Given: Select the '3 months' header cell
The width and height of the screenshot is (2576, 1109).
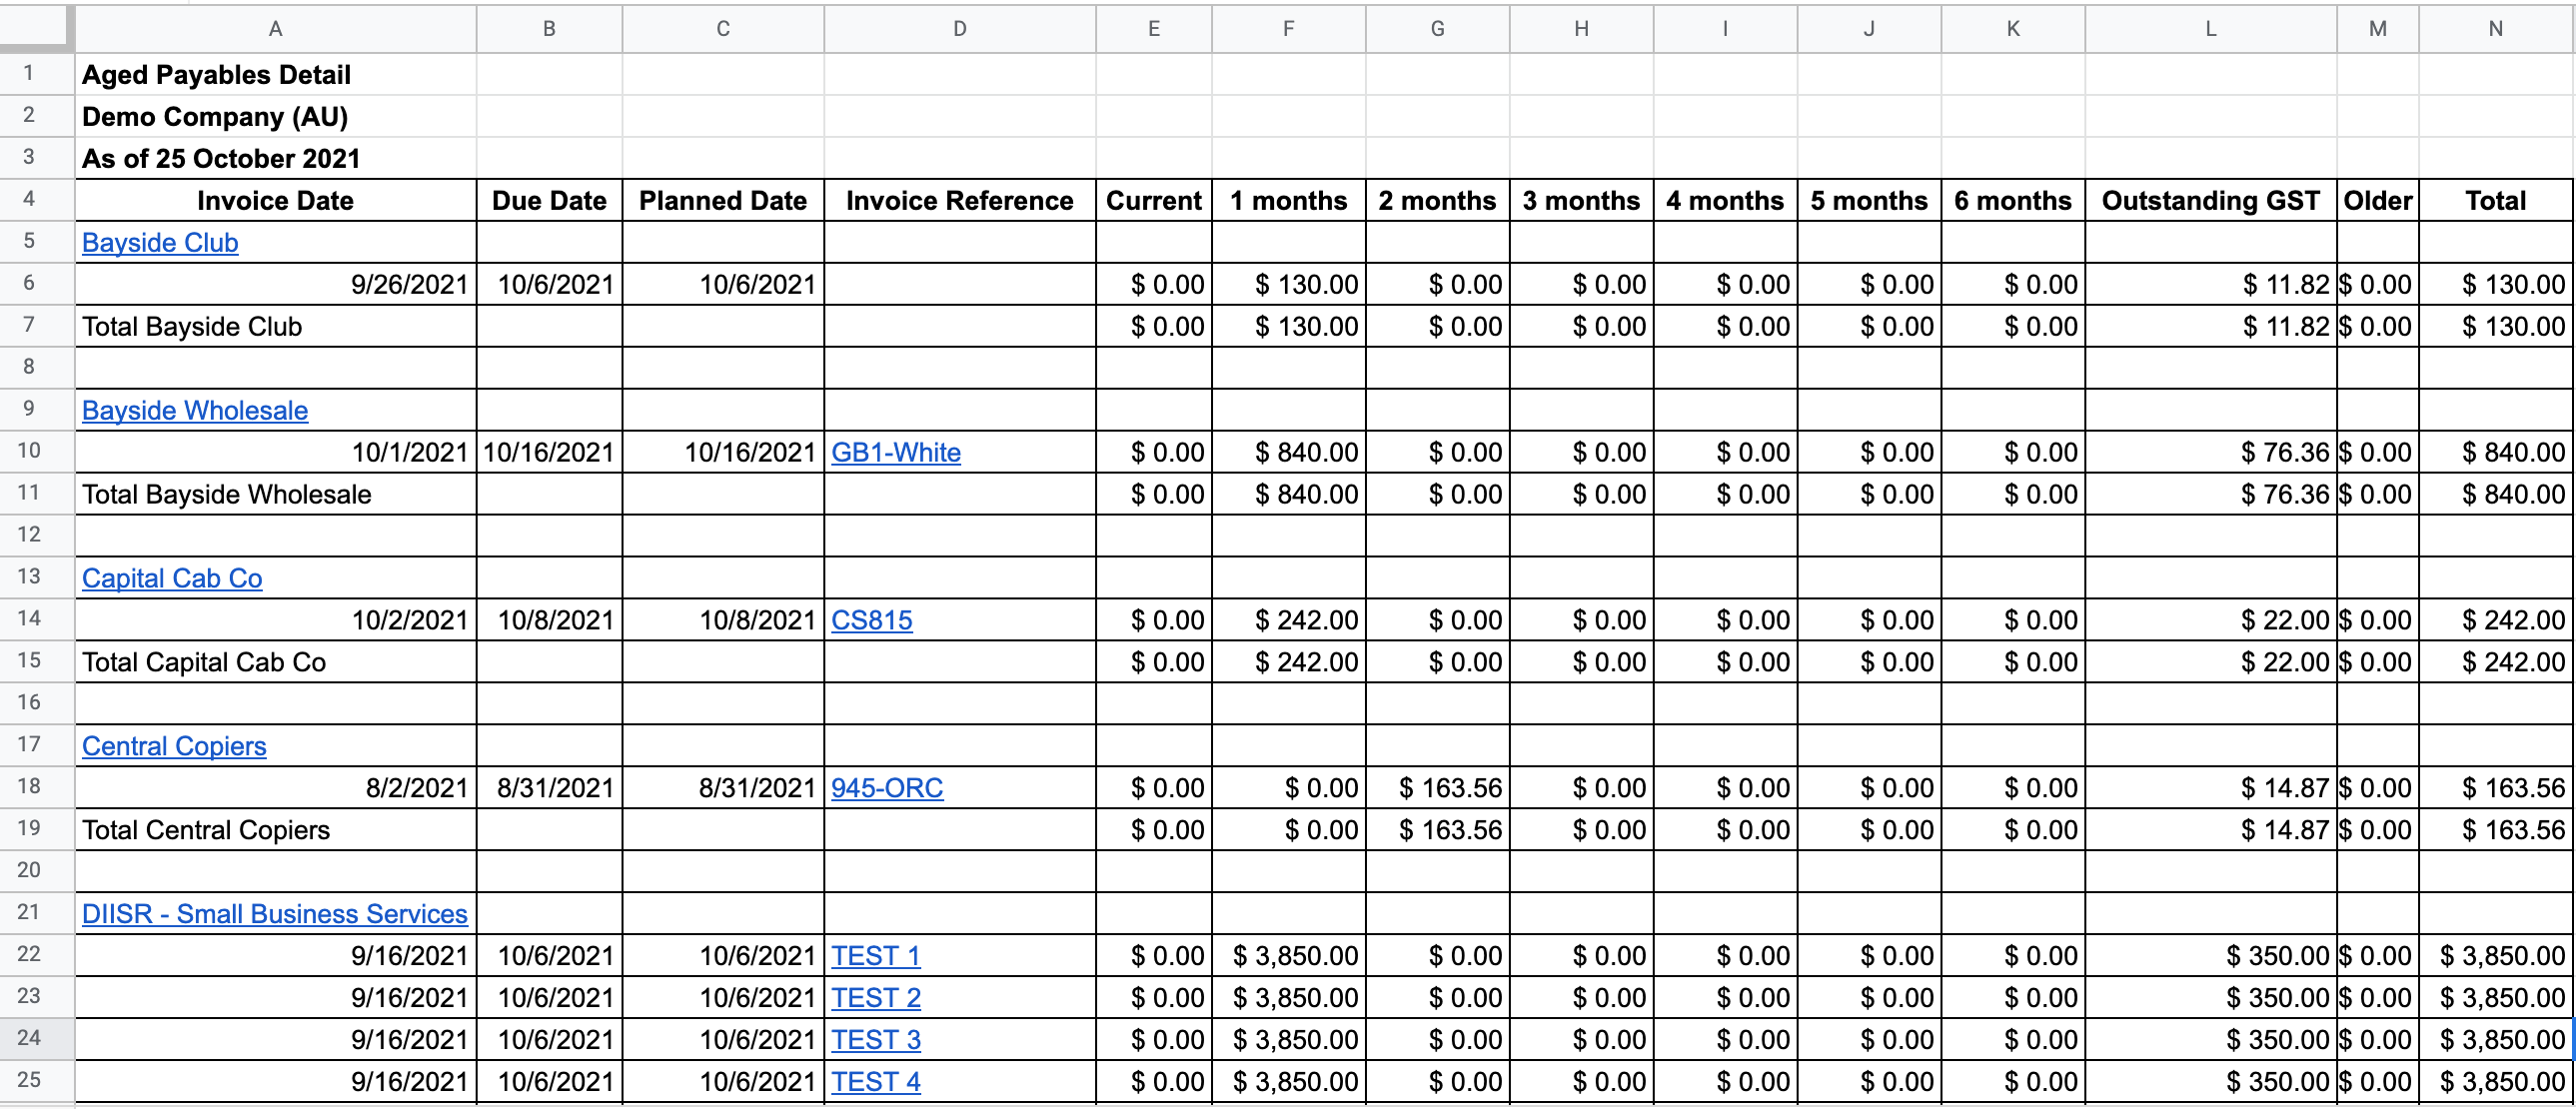Looking at the screenshot, I should coord(1582,201).
